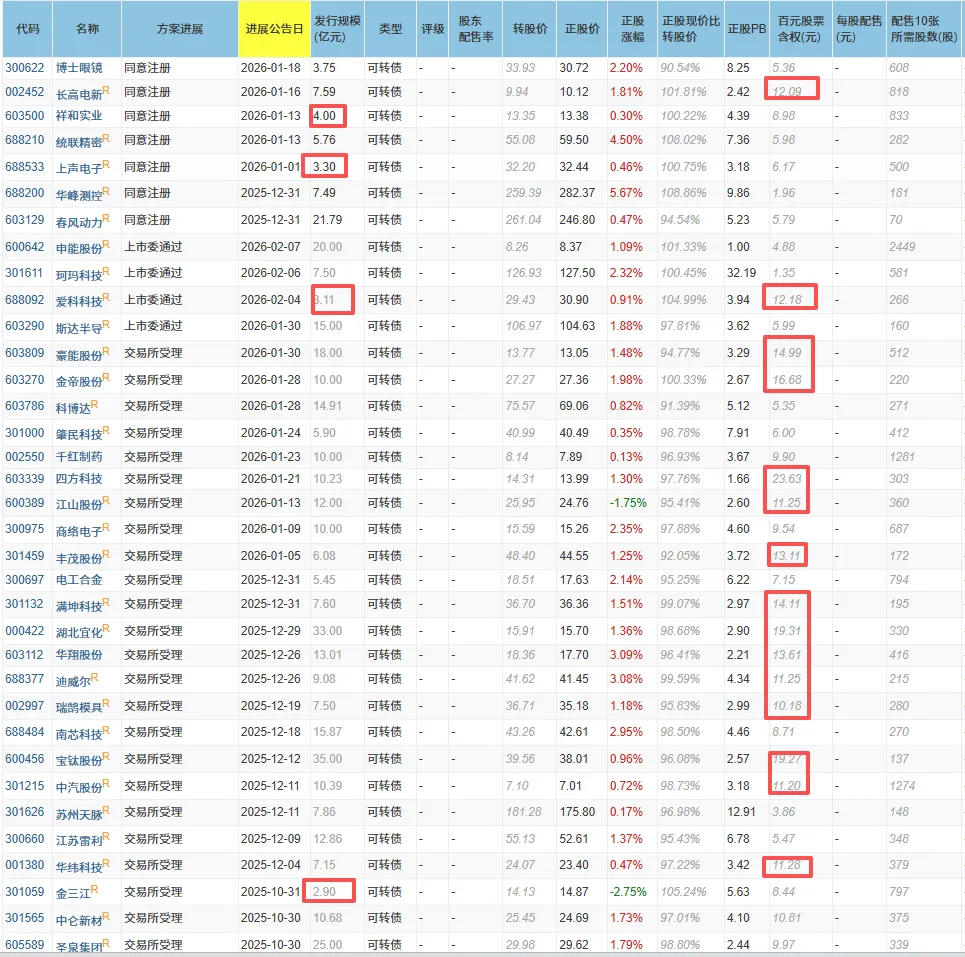Open the 博士眼镜 name link
965x957 pixels.
(79, 68)
